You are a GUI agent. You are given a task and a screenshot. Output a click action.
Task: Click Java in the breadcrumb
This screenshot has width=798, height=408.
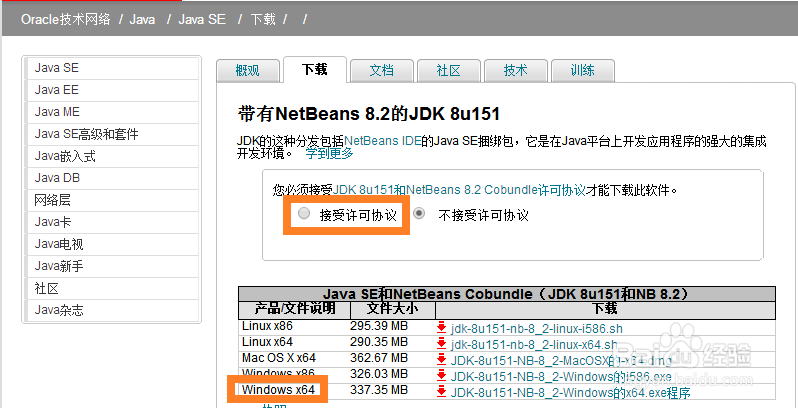(142, 20)
